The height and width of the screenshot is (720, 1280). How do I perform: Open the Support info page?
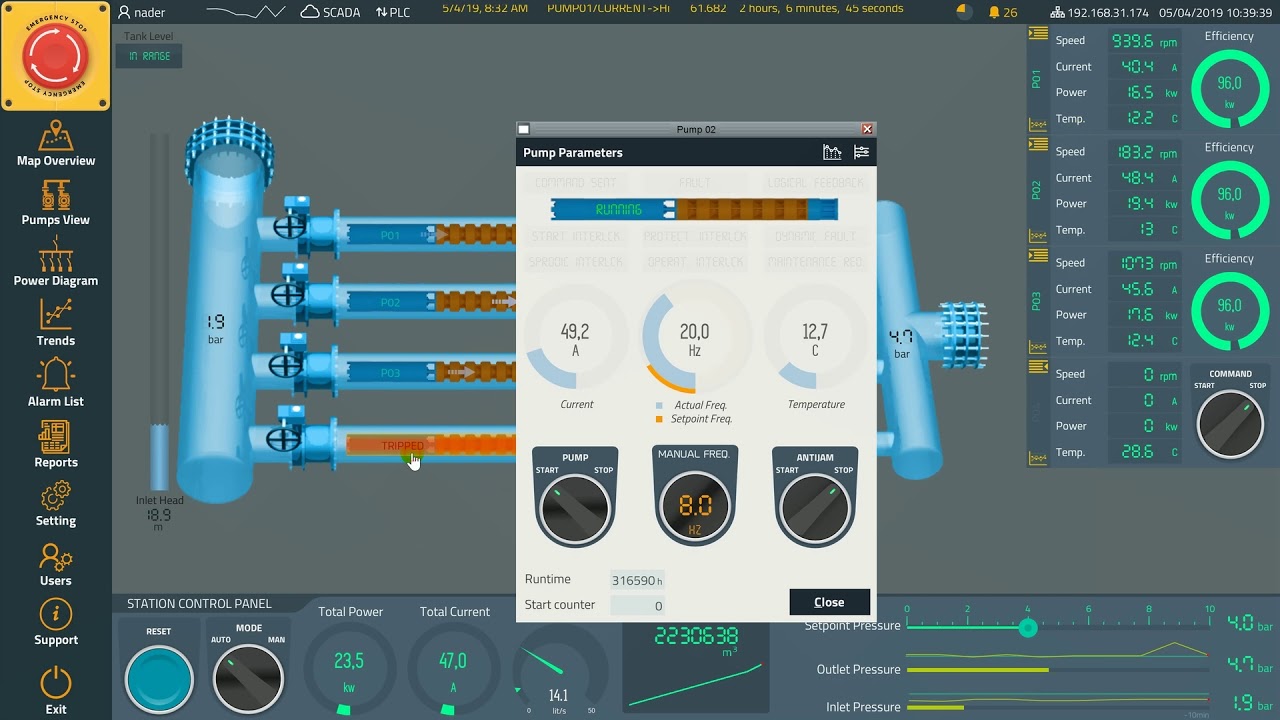[56, 623]
